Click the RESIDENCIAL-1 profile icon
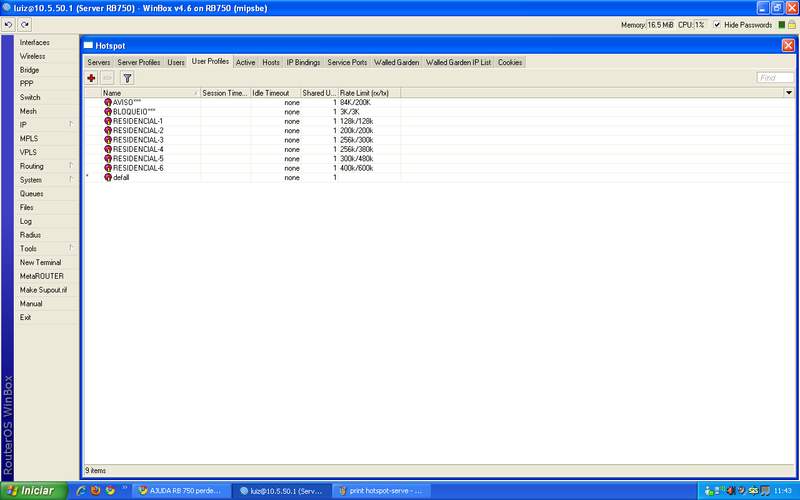 [108, 121]
